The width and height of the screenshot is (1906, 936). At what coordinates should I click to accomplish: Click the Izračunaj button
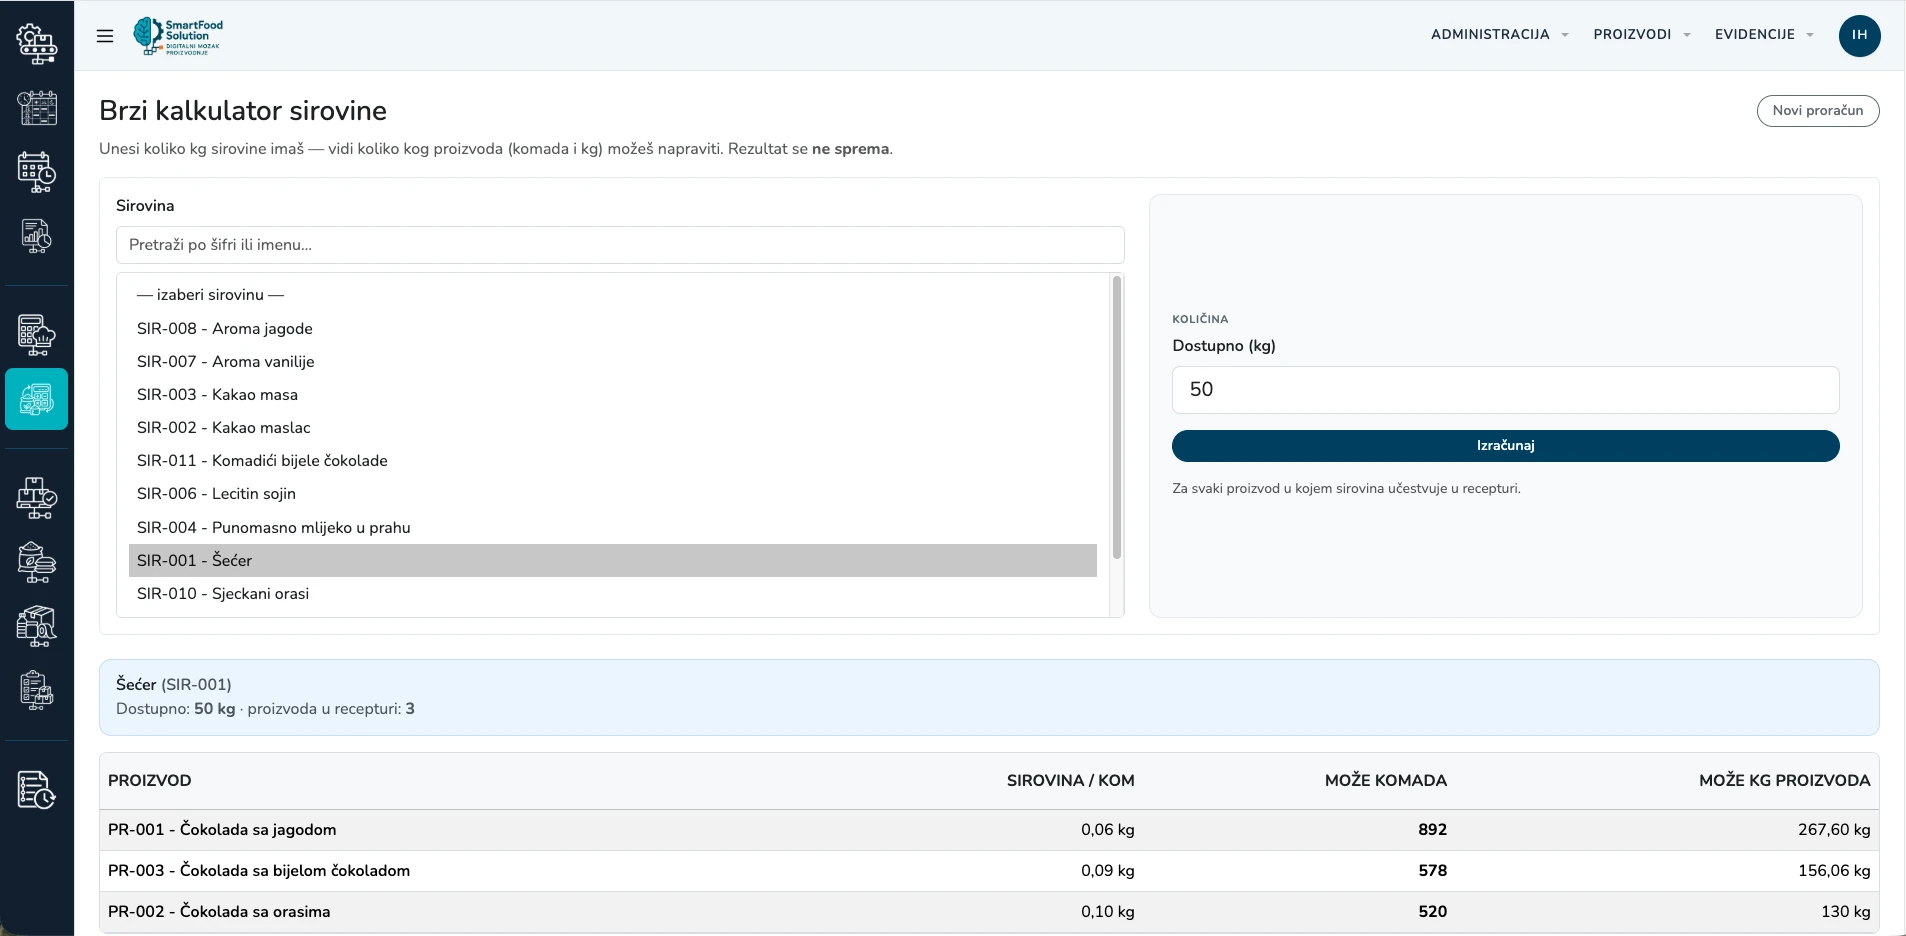1505,446
